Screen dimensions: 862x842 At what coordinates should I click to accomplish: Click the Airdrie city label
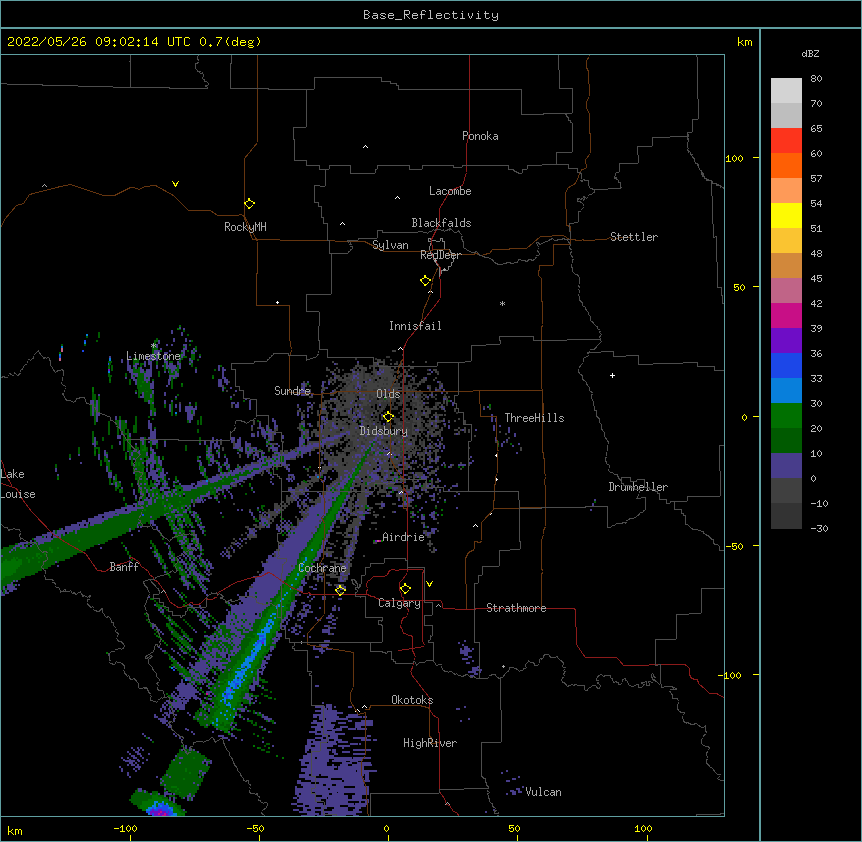[404, 537]
